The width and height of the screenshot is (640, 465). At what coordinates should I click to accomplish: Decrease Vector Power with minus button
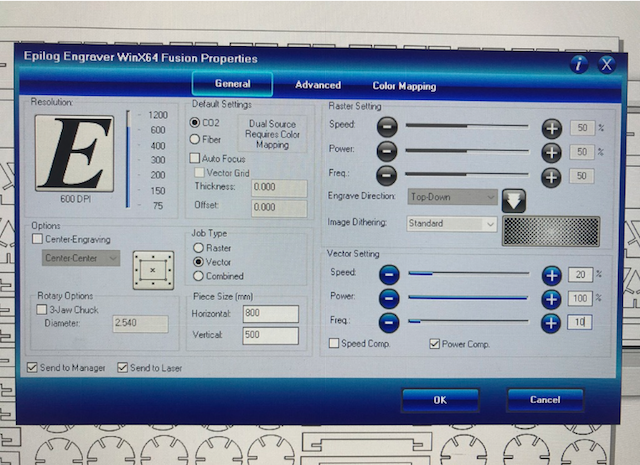(389, 298)
